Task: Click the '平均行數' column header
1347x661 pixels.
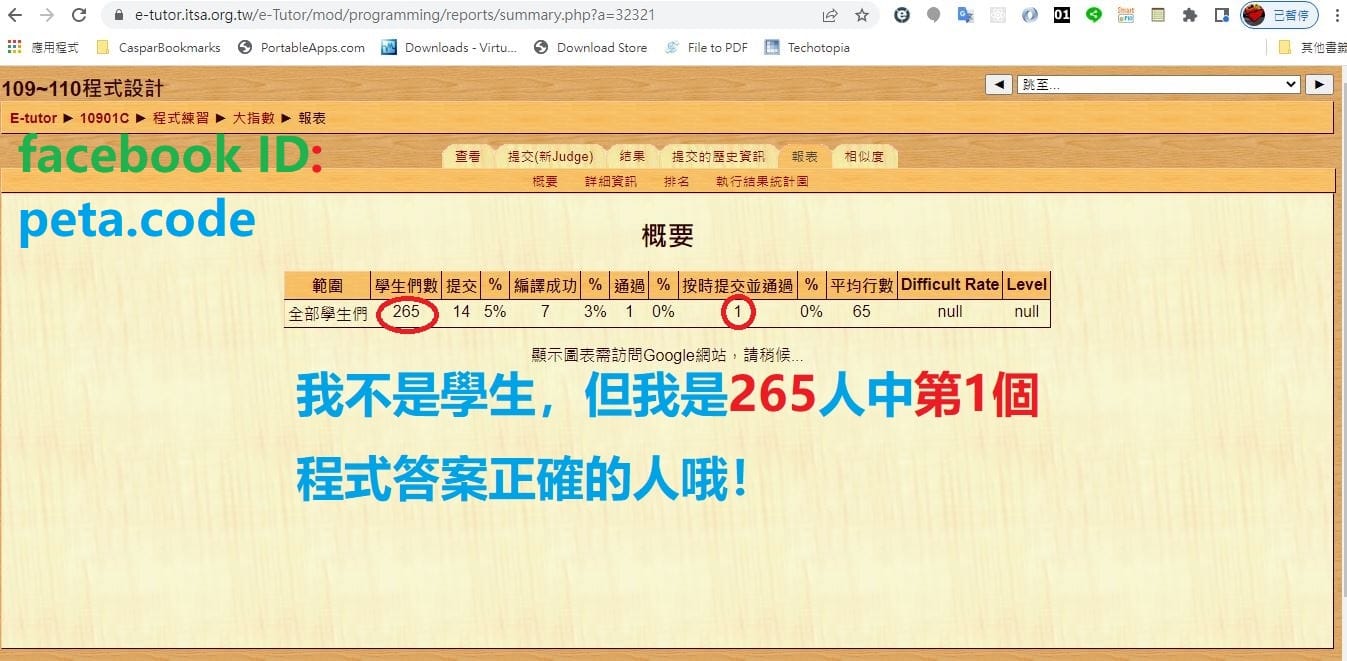Action: tap(861, 285)
